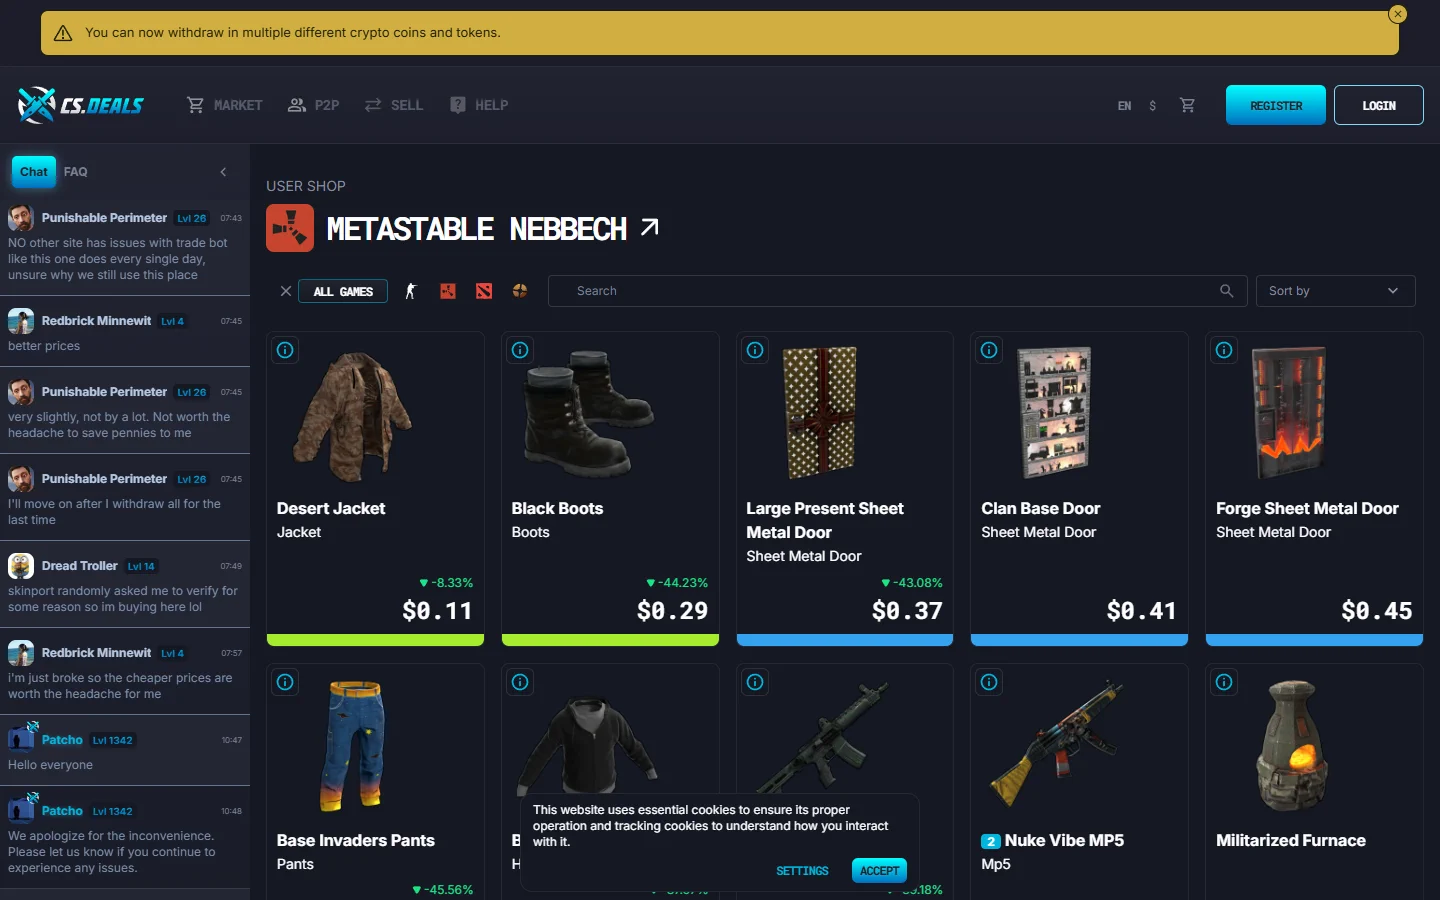Clear game filter with X icon
1440x900 pixels.
coord(286,291)
